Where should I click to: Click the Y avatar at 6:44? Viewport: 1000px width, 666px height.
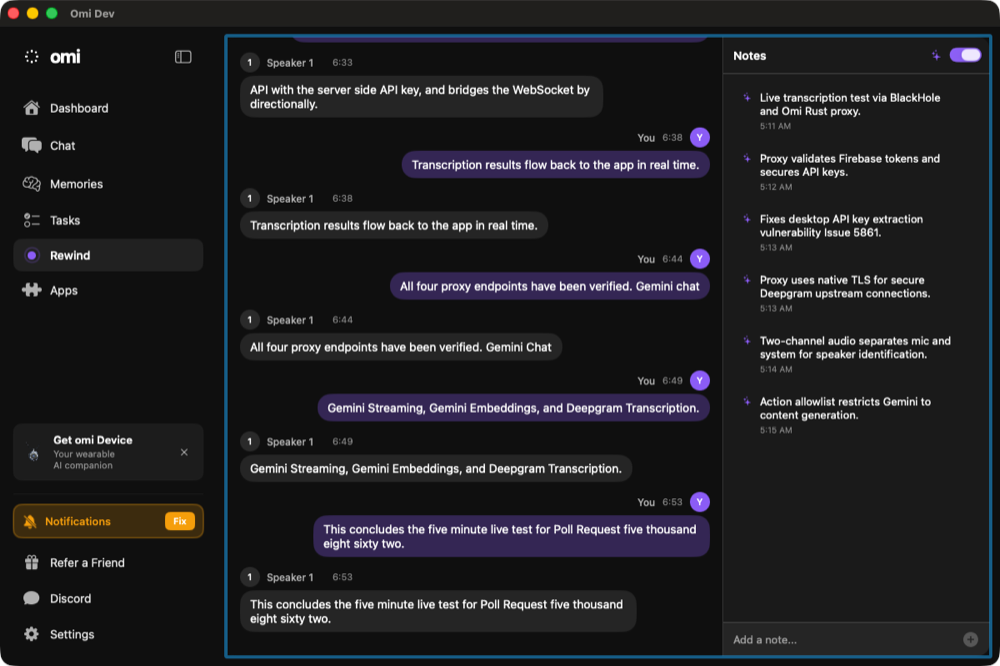click(700, 258)
